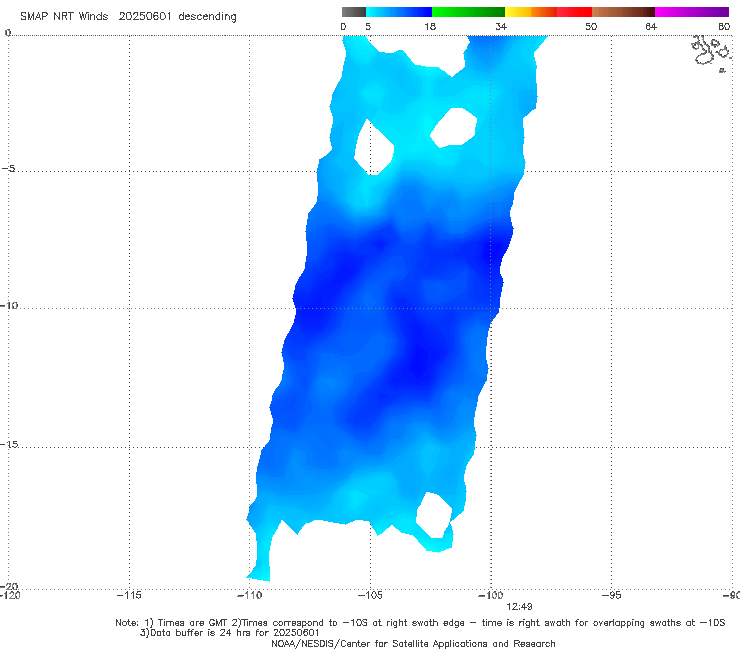
Task: Click the color bar label '50'
Action: (591, 27)
